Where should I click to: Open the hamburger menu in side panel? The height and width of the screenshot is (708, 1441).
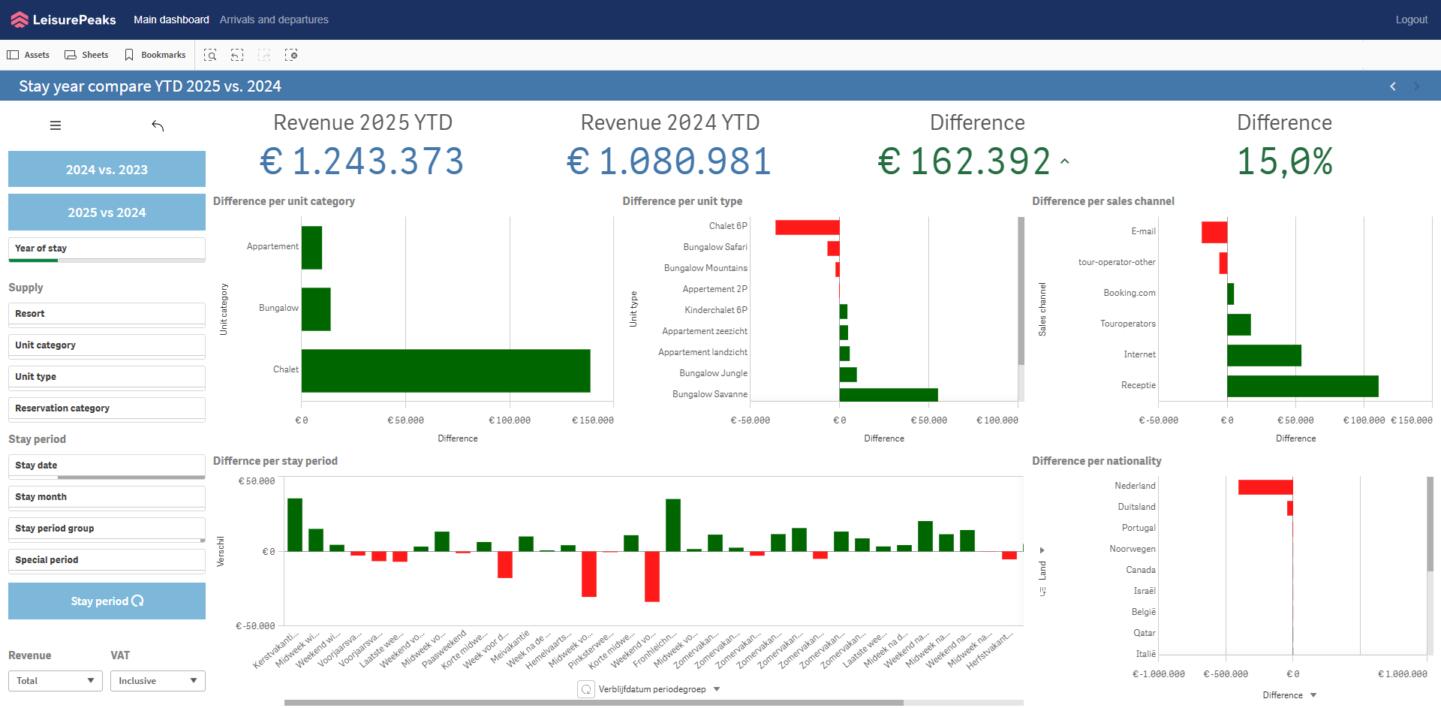[56, 126]
